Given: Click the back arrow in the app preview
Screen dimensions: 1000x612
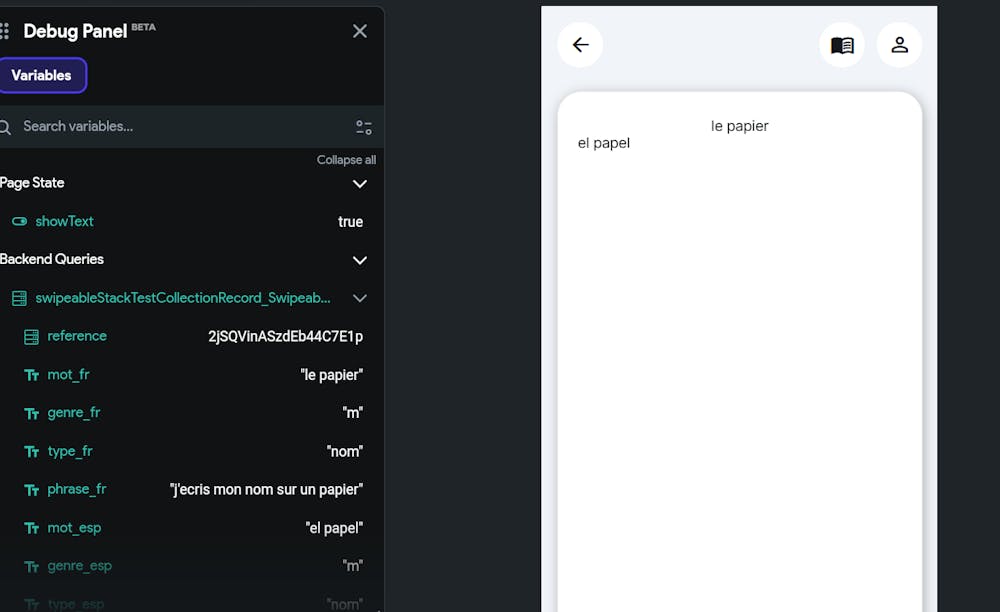Looking at the screenshot, I should [580, 45].
